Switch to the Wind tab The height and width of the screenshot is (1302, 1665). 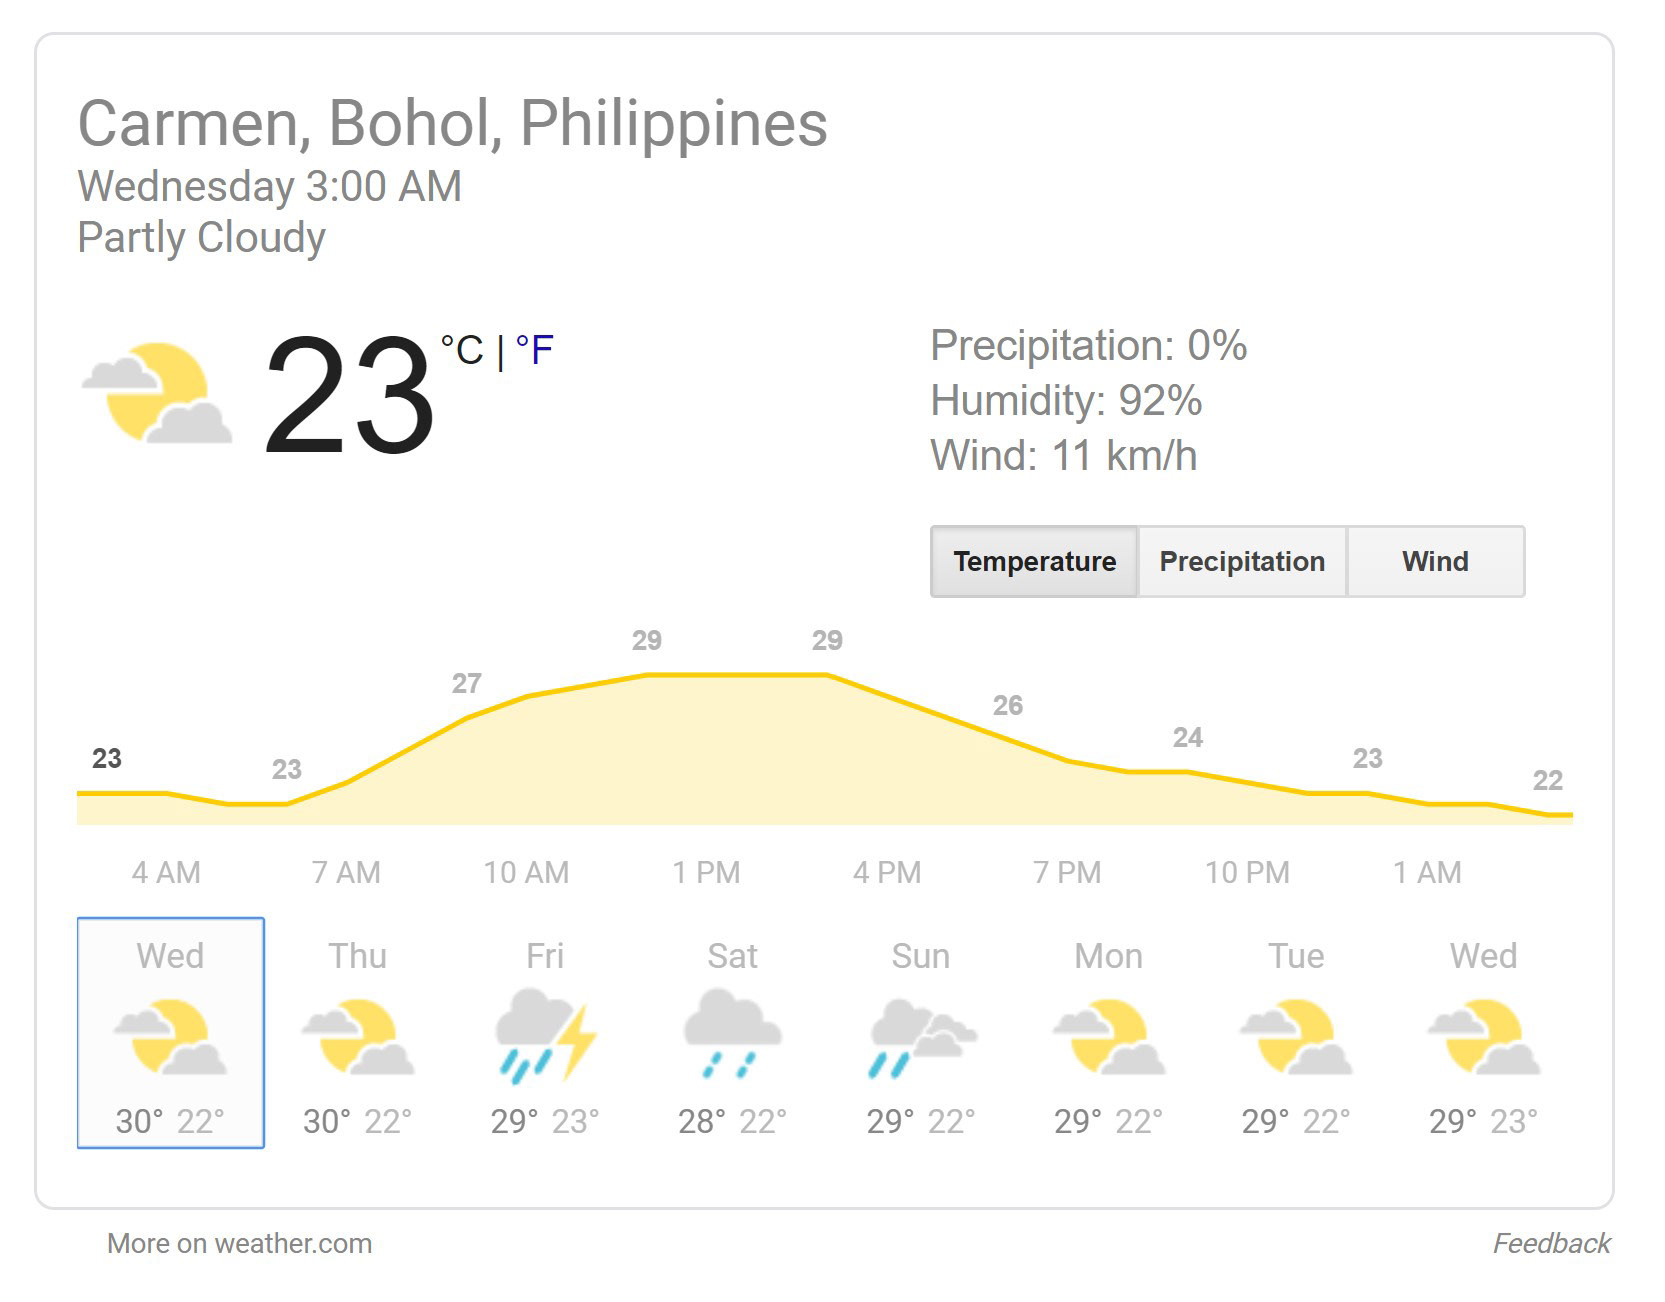coord(1435,562)
